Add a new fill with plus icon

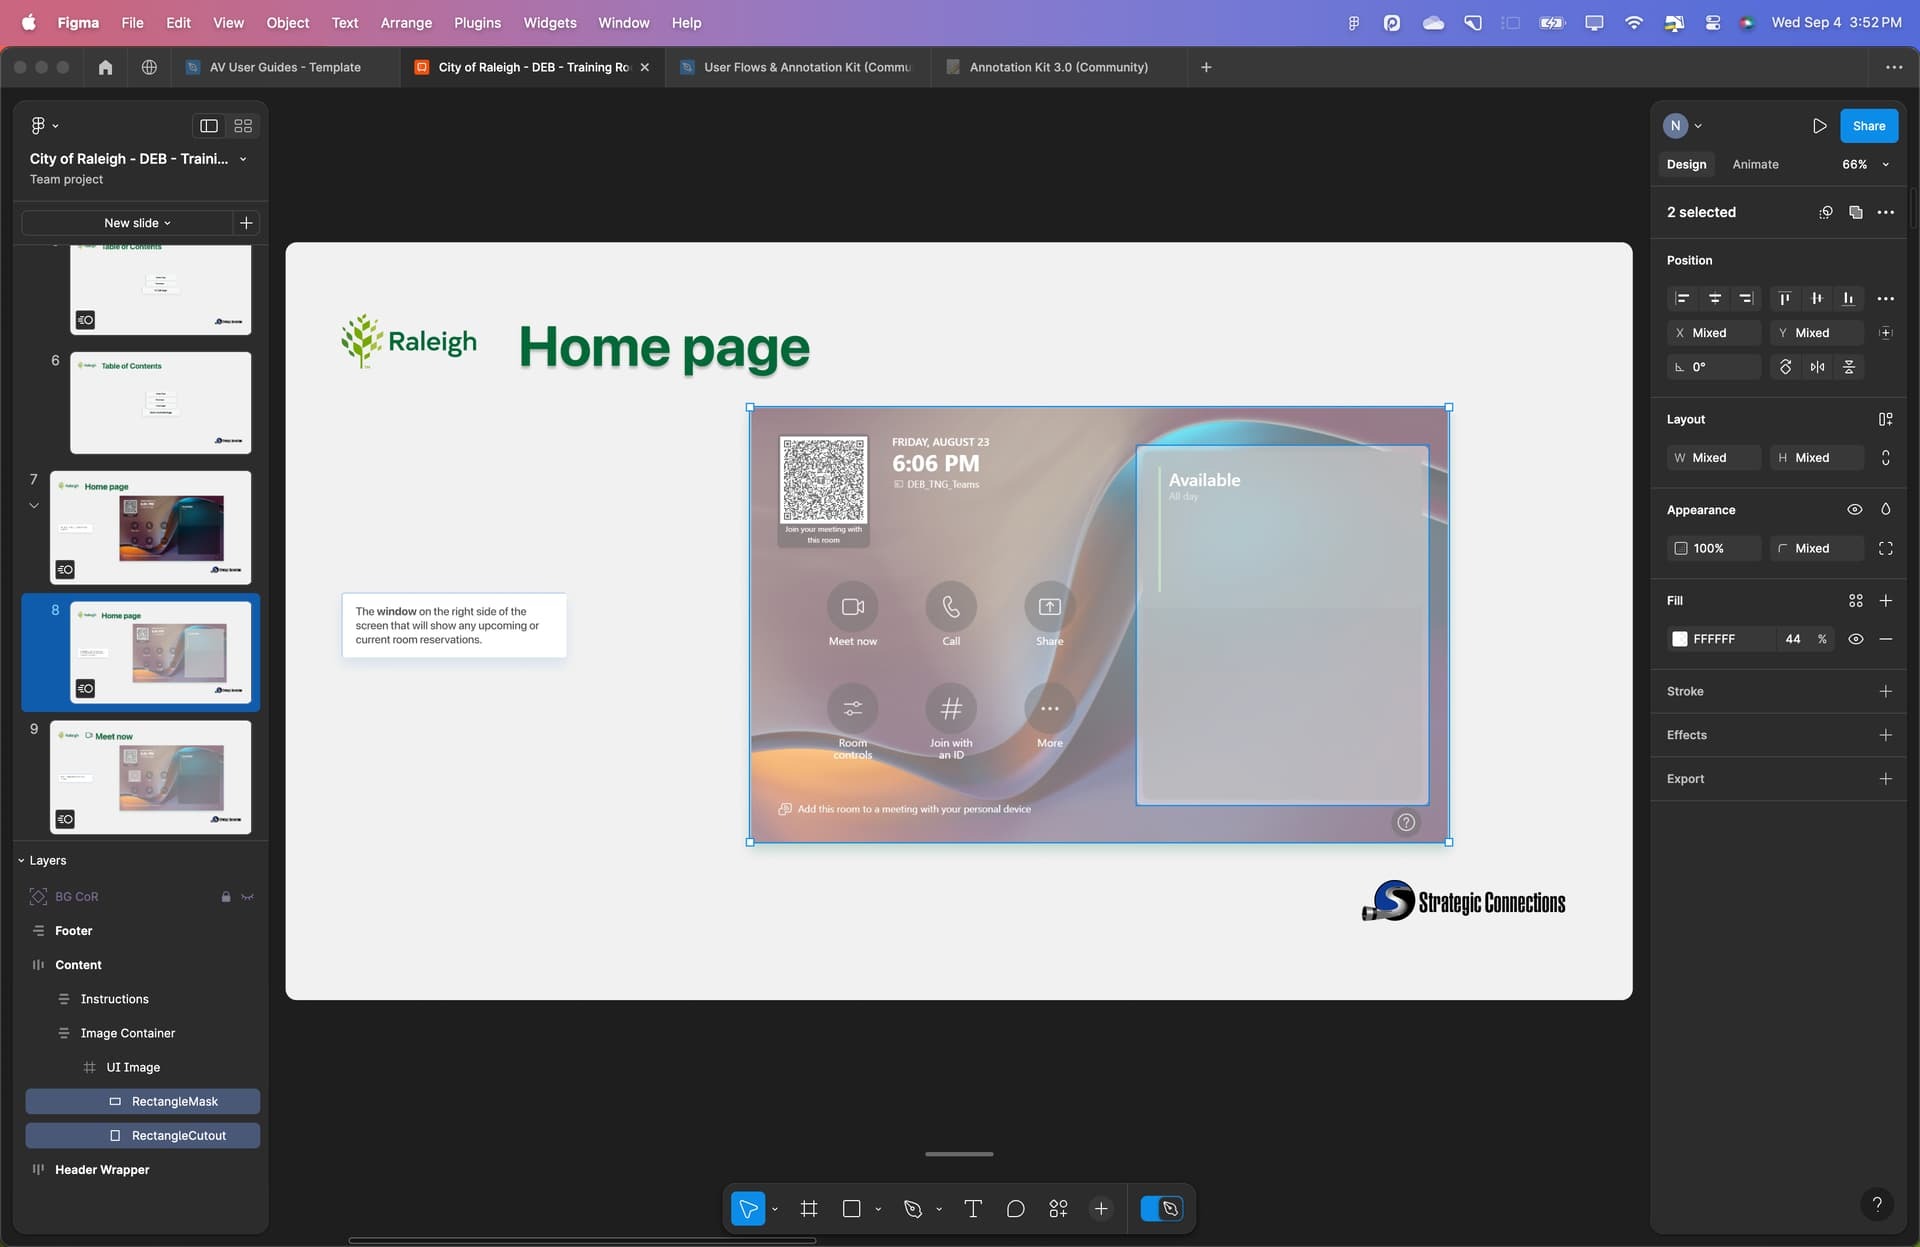(x=1886, y=601)
